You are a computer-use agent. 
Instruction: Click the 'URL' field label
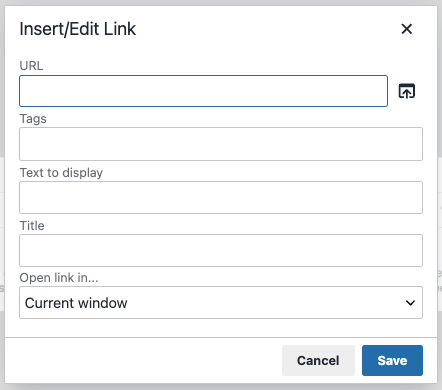(31, 66)
